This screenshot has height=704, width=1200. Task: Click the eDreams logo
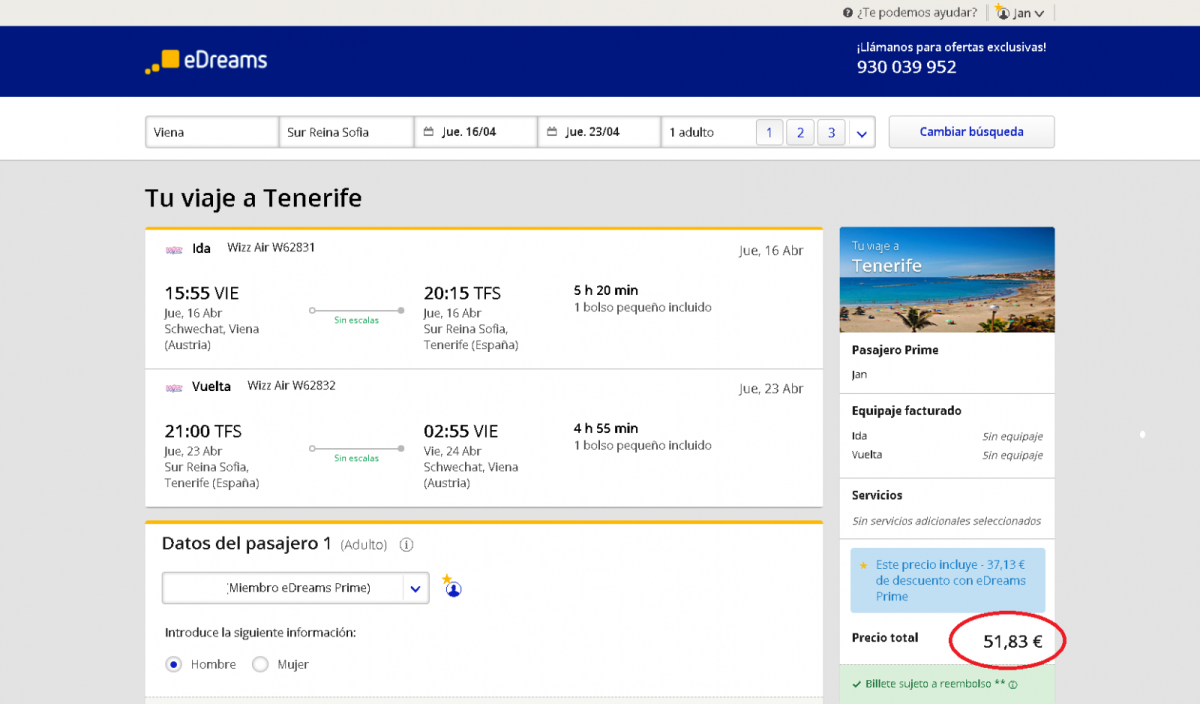pyautogui.click(x=206, y=61)
